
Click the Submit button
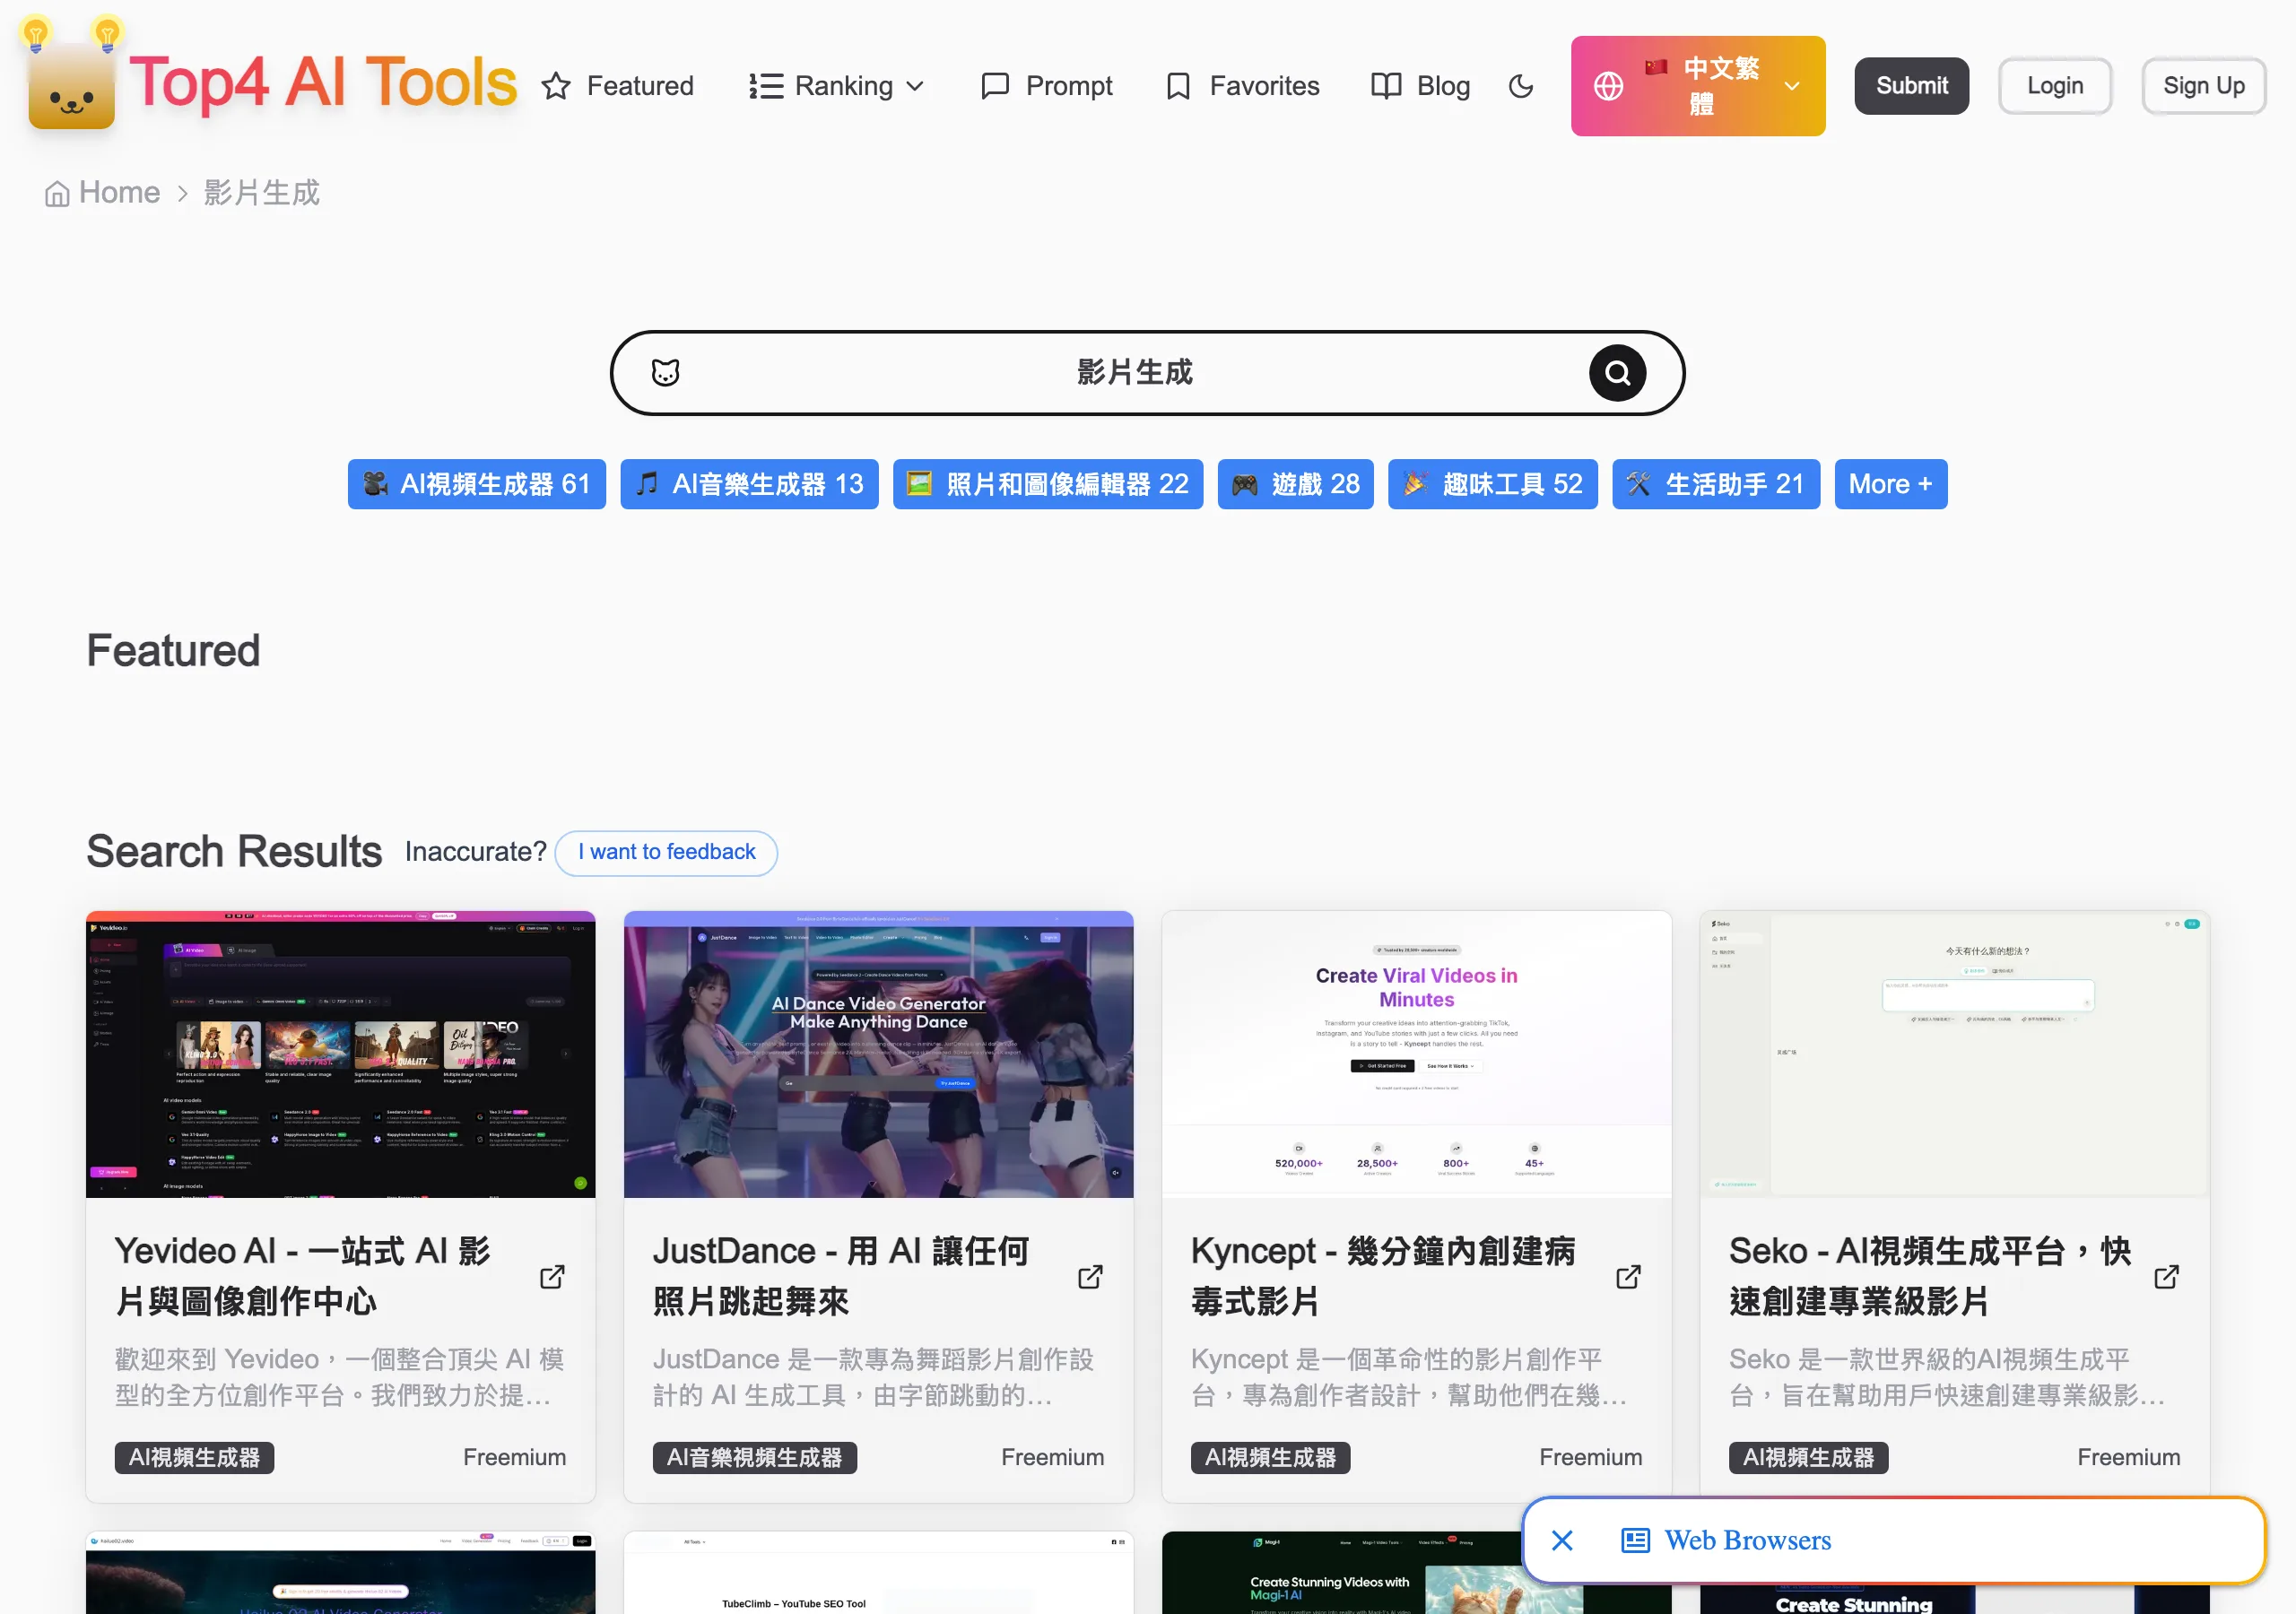tap(1911, 86)
